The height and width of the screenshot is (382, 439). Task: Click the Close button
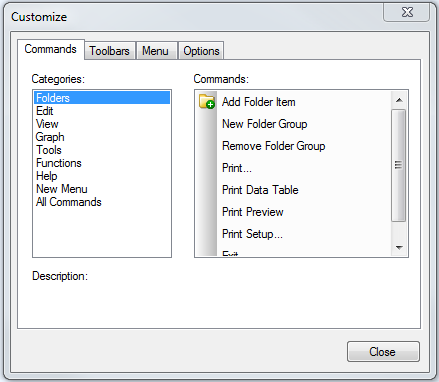383,352
